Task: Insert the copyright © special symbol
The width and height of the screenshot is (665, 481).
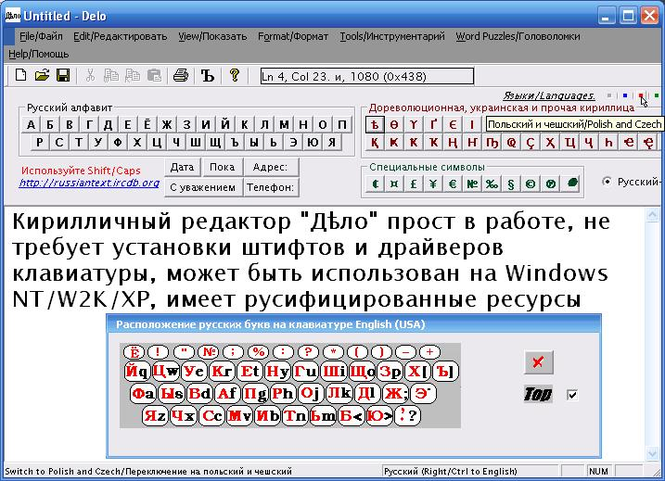Action: [531, 184]
